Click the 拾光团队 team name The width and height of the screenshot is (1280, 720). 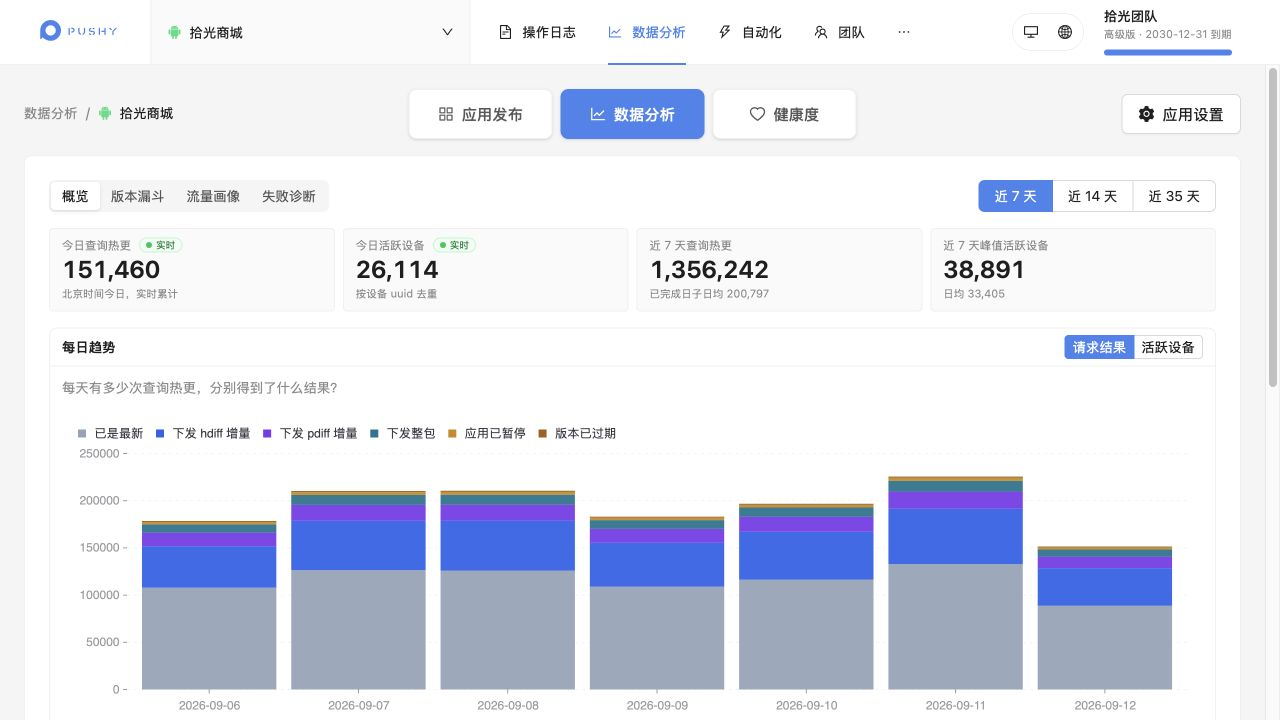point(1130,16)
